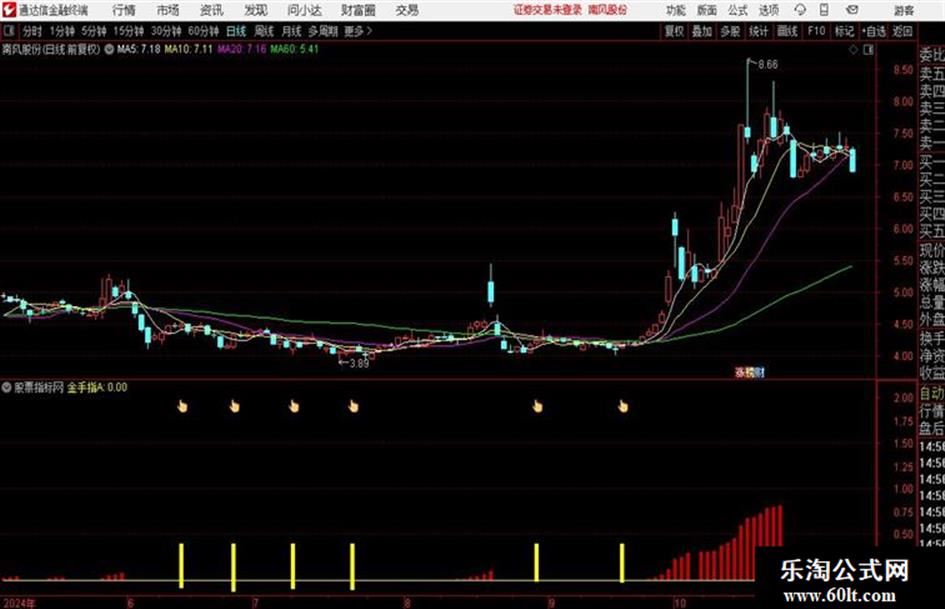Click the first golden finger signal icon
This screenshot has width=945, height=609.
pyautogui.click(x=182, y=406)
